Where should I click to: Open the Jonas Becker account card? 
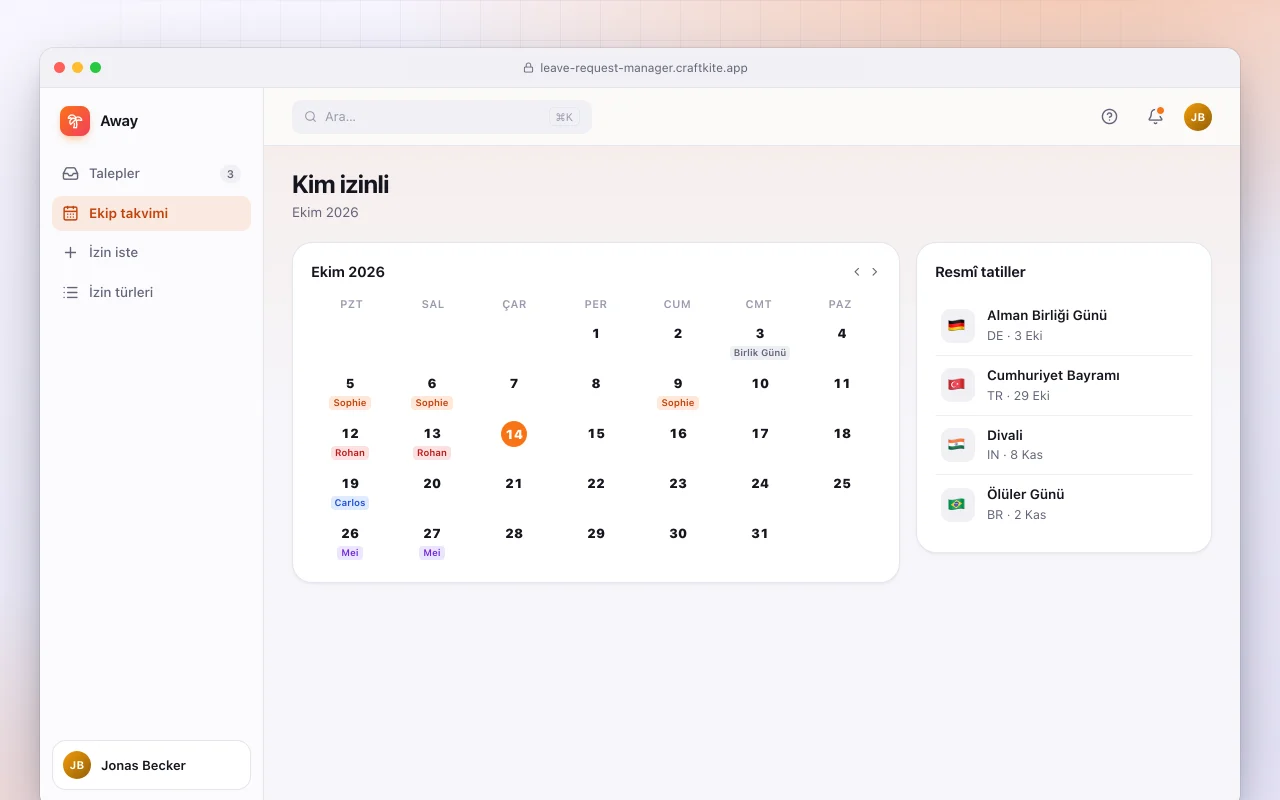click(151, 765)
